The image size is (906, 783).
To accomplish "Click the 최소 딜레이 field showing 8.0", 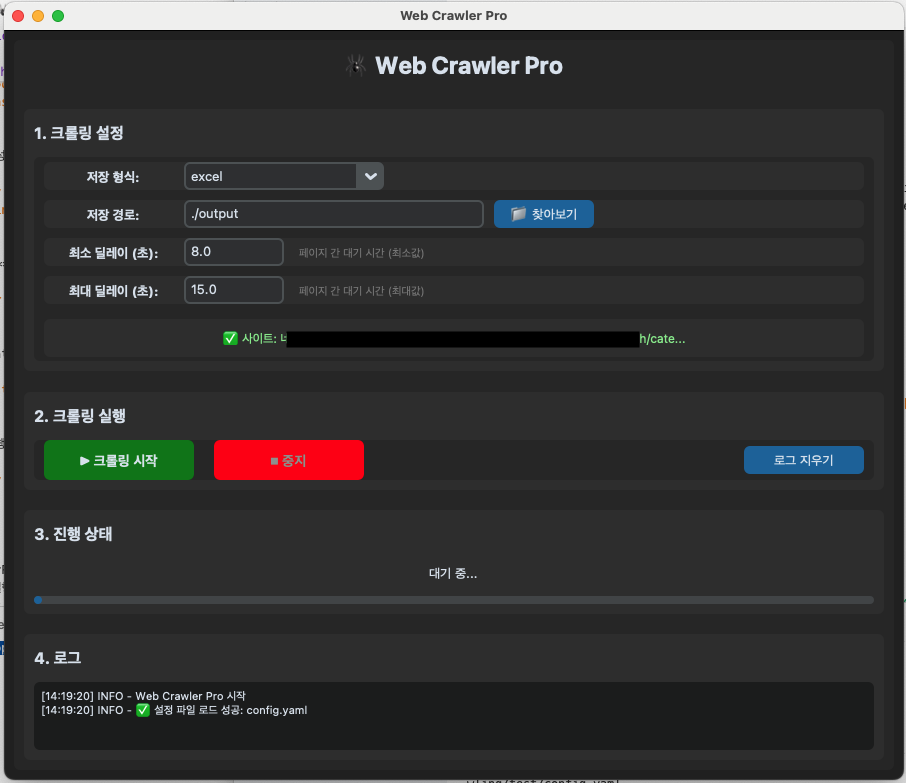I will tap(234, 252).
